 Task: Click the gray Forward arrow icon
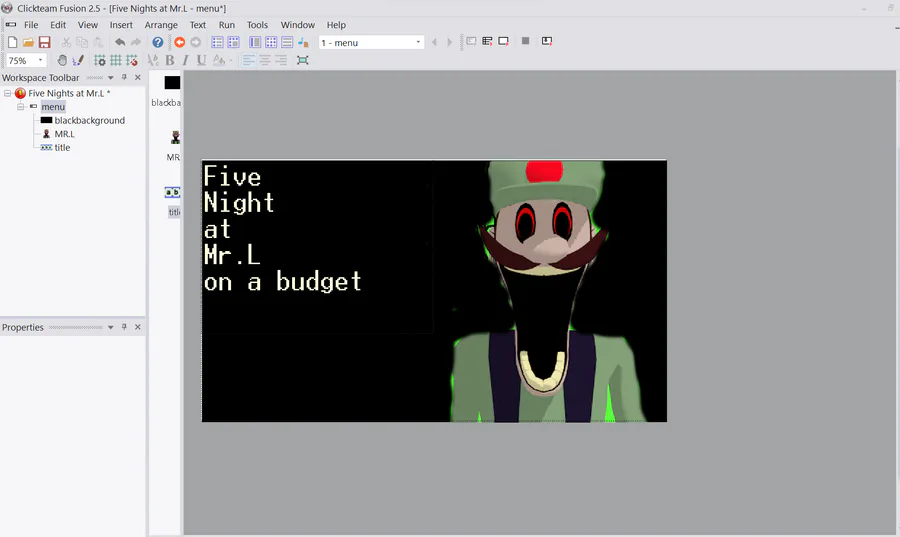click(x=196, y=42)
